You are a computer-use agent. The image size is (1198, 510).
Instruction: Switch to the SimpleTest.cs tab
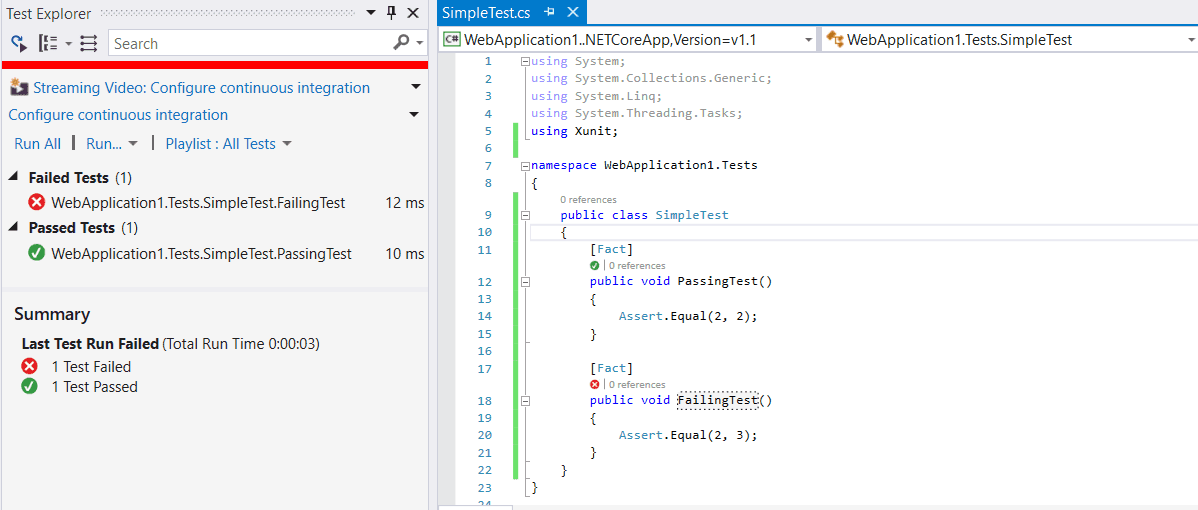(485, 12)
